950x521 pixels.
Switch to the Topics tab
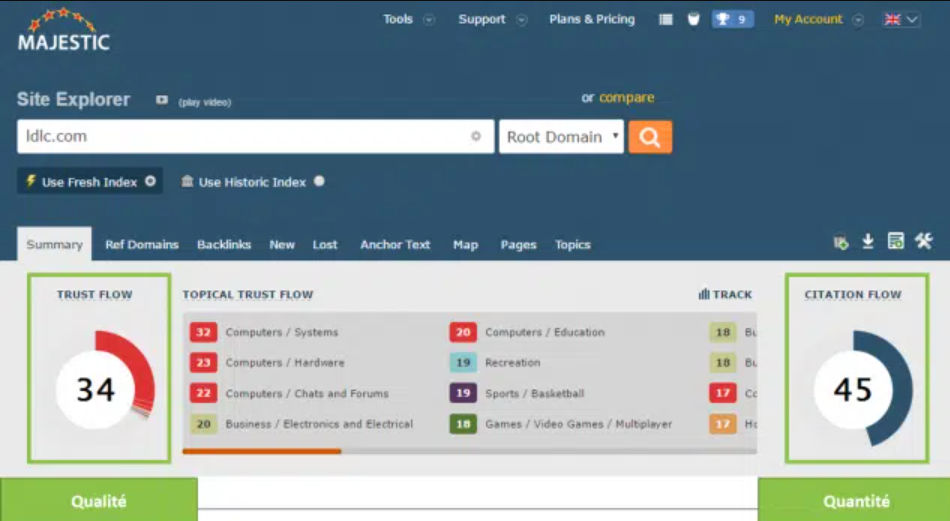[x=573, y=244]
